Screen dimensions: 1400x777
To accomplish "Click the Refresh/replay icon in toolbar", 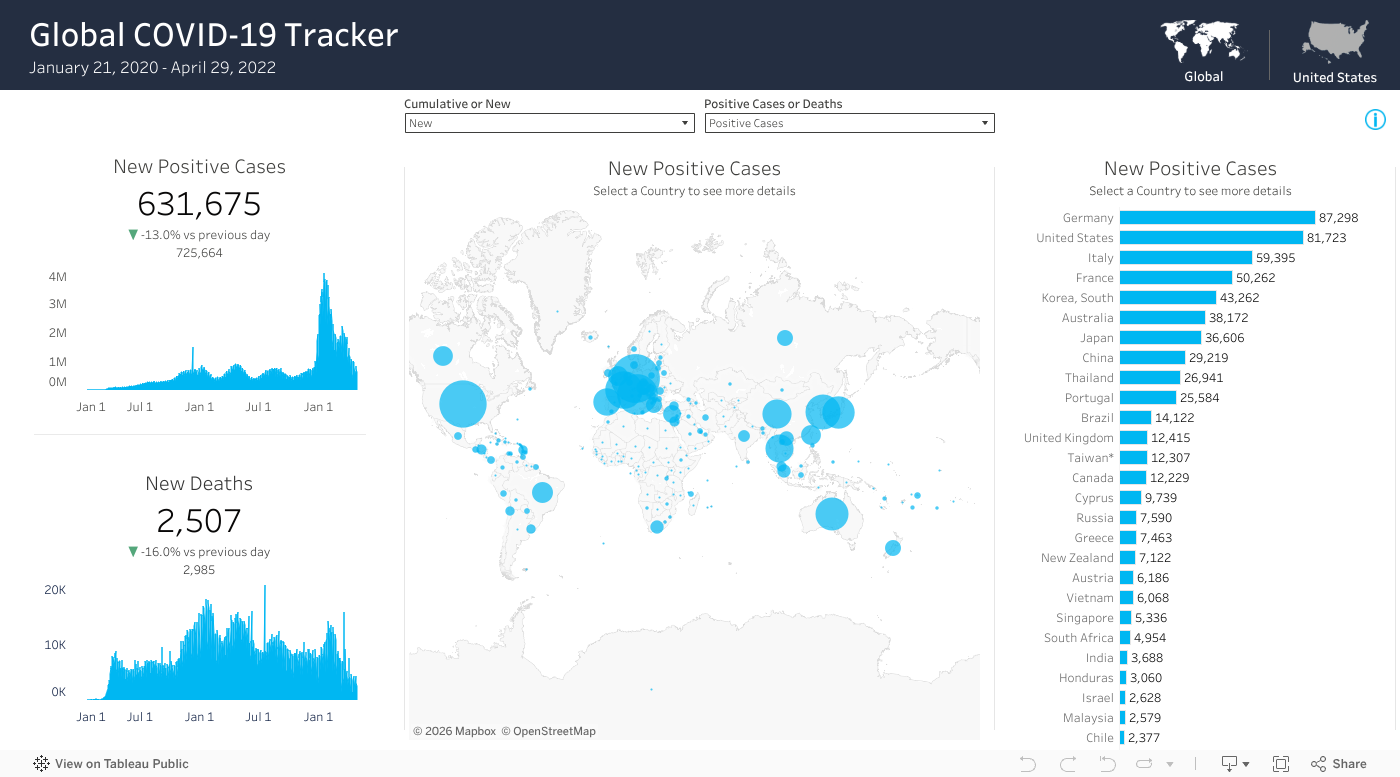I will [x=1145, y=764].
